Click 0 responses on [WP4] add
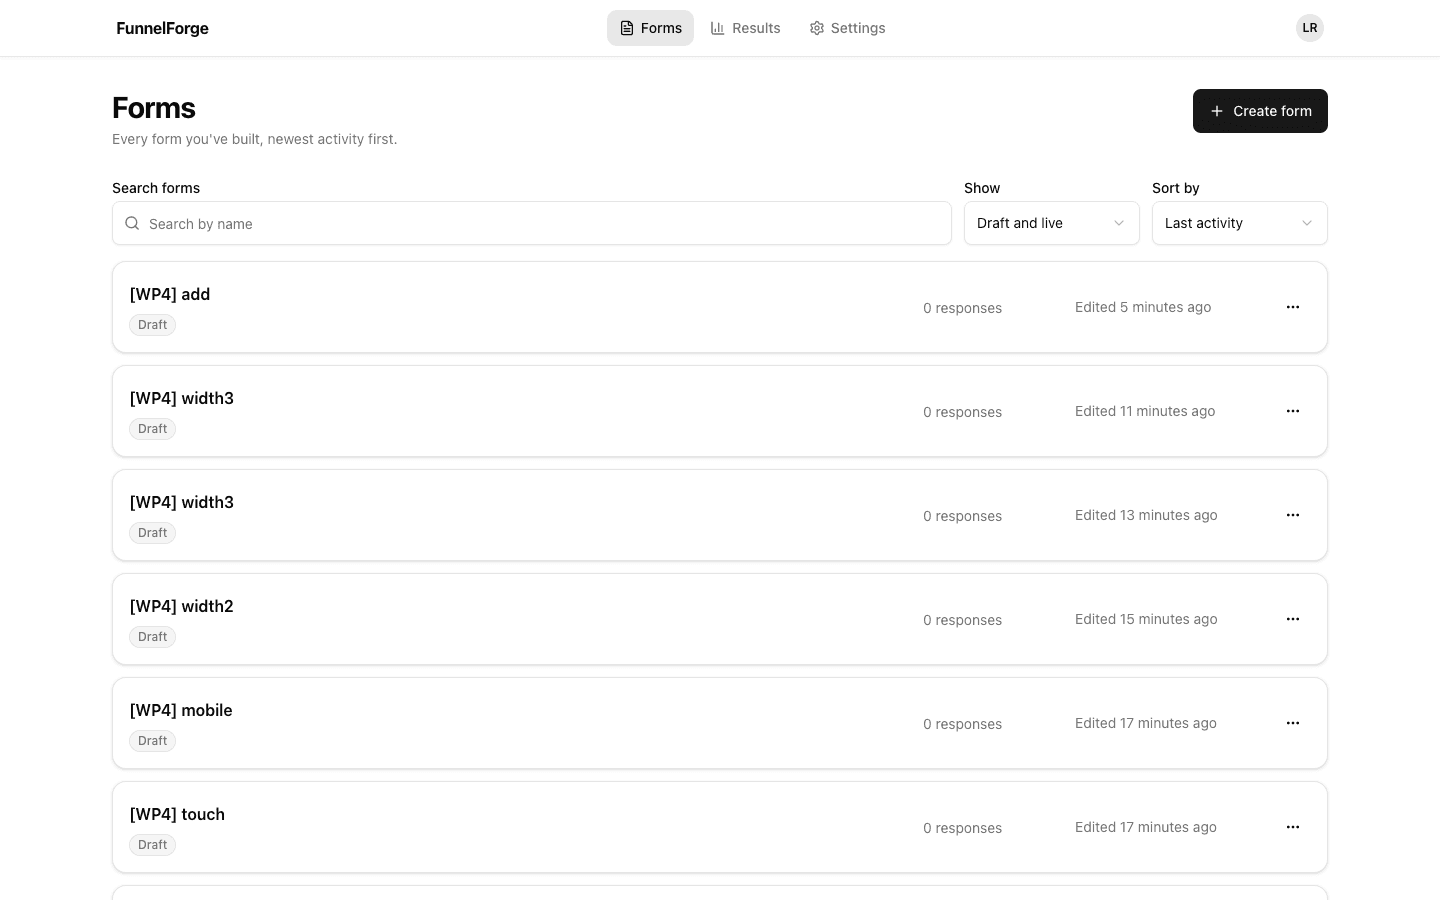This screenshot has width=1440, height=900. coord(962,308)
